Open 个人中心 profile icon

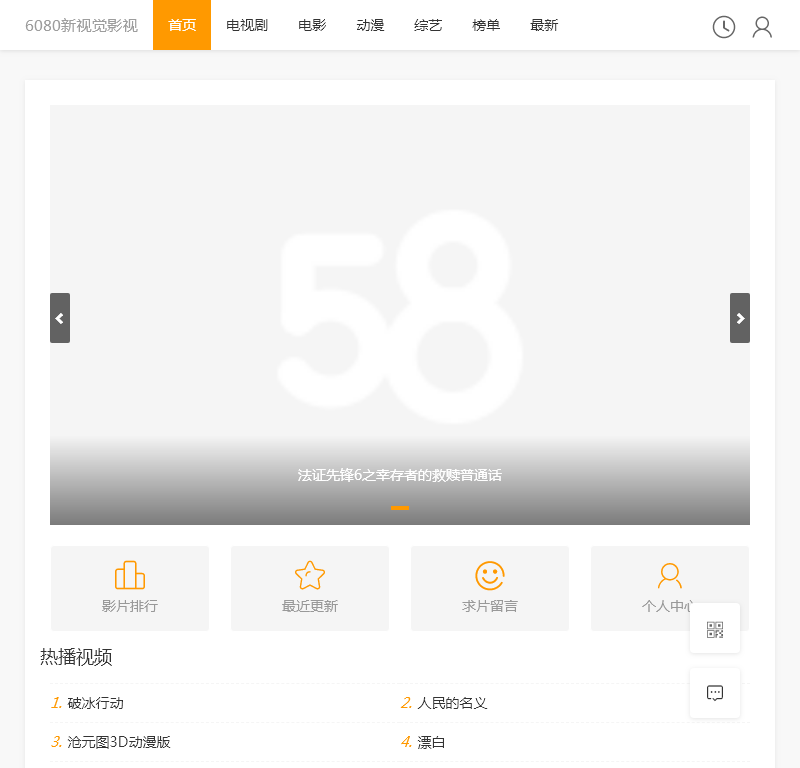click(669, 576)
